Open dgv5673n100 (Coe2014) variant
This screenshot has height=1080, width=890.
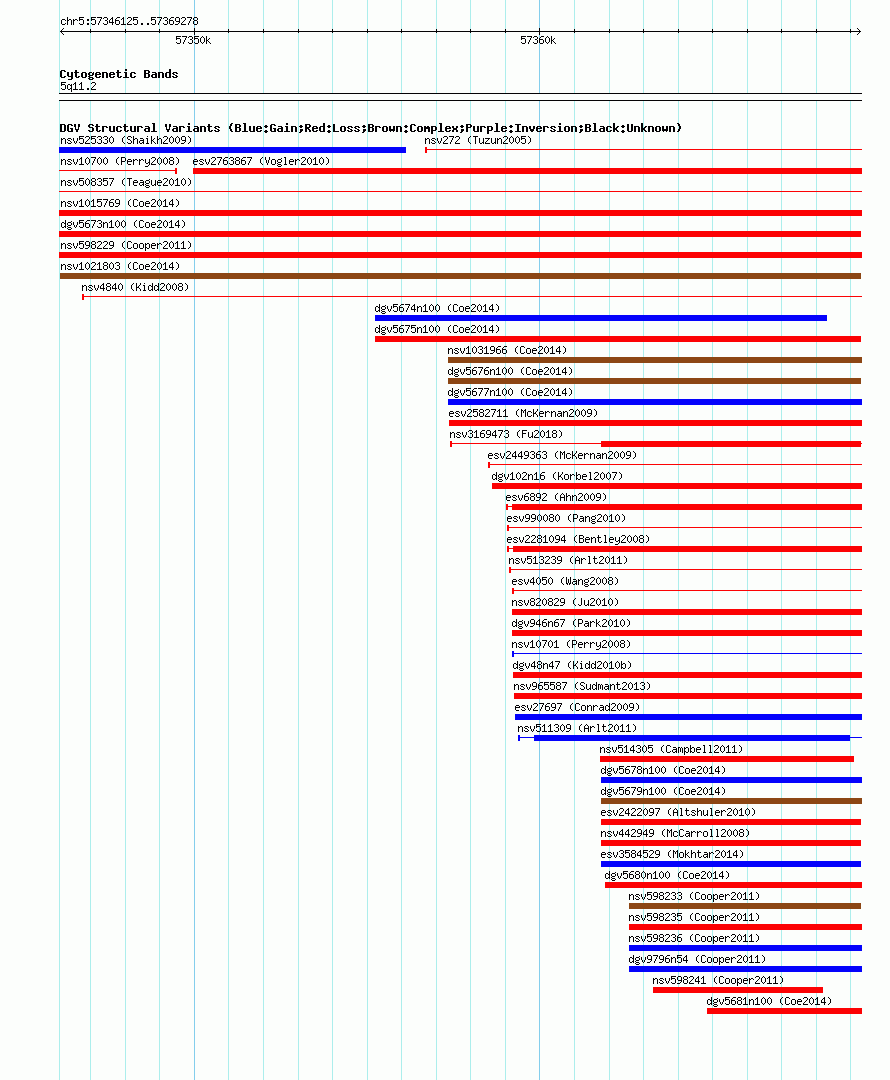tap(123, 225)
